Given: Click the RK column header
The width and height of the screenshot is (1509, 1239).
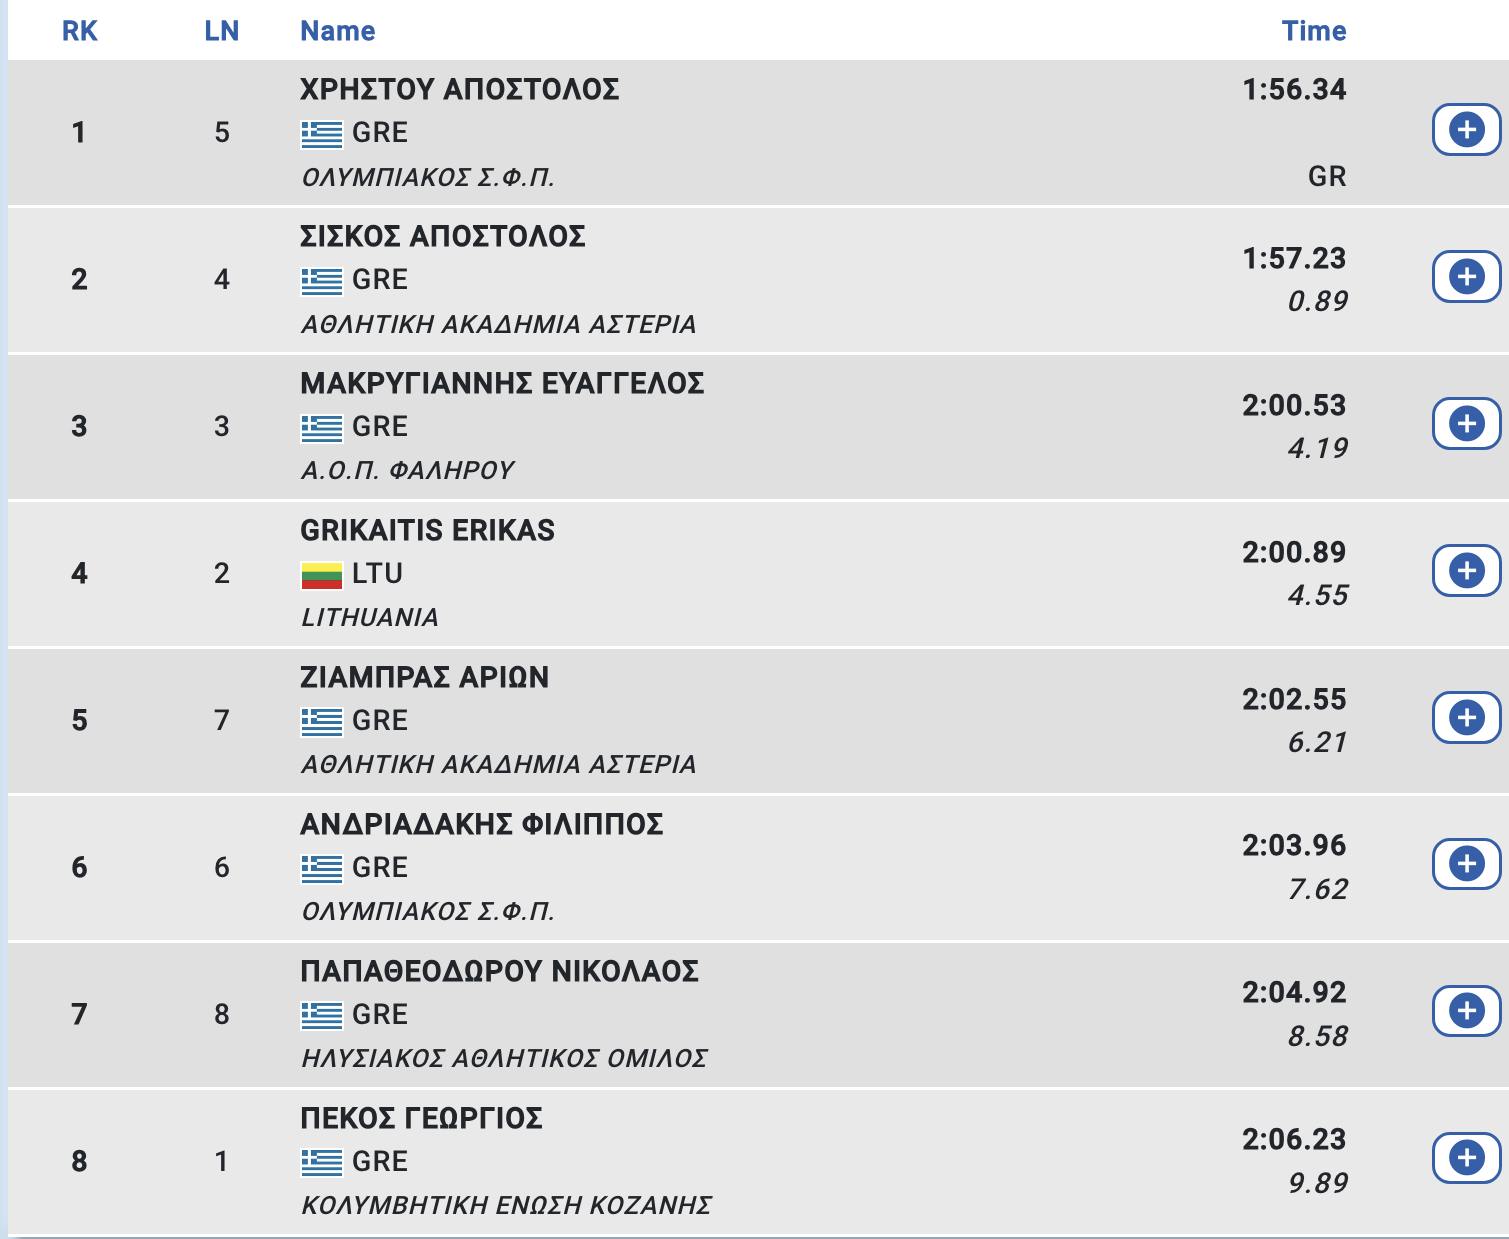Looking at the screenshot, I should pyautogui.click(x=80, y=31).
